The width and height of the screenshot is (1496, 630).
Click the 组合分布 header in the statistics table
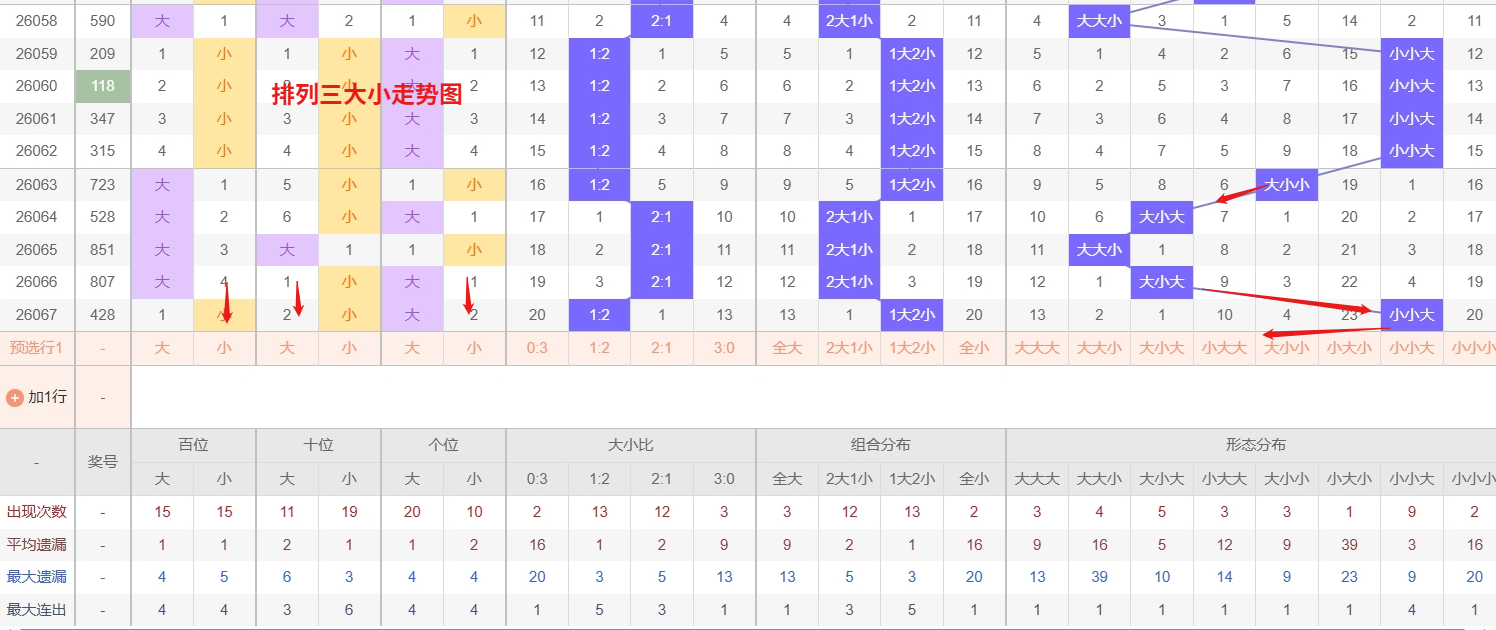[x=880, y=445]
